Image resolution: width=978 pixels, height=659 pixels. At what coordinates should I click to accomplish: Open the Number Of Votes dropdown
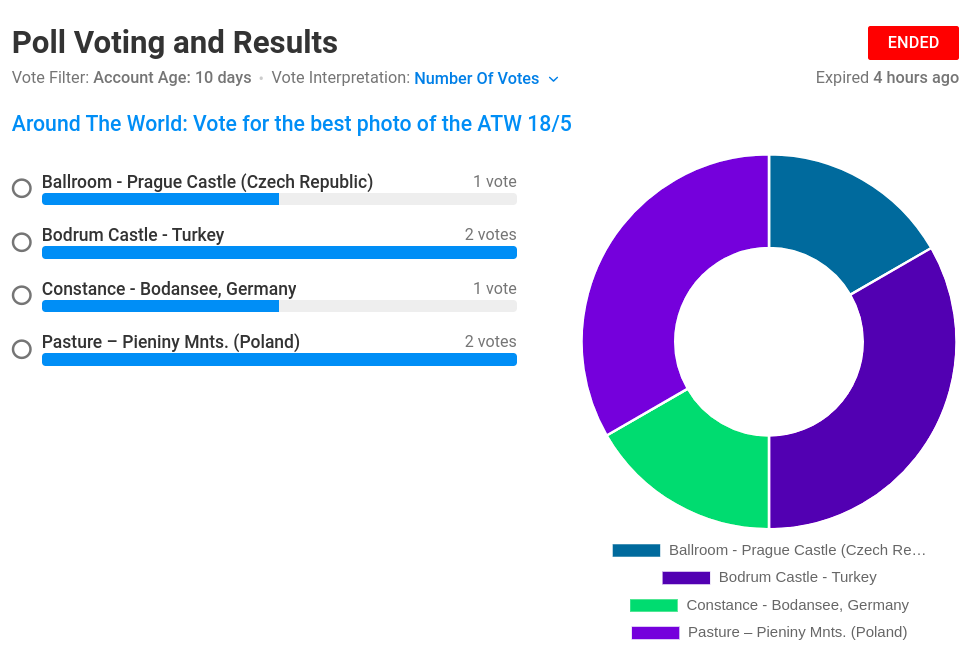coord(487,79)
